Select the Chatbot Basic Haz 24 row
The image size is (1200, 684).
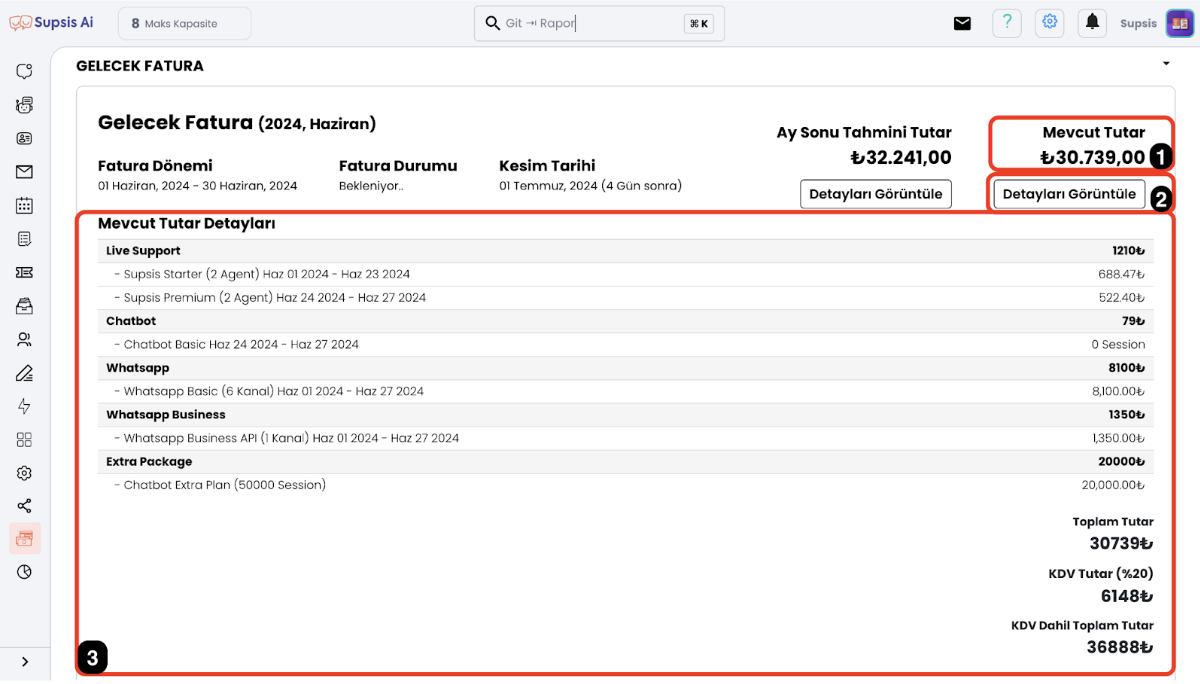626,345
